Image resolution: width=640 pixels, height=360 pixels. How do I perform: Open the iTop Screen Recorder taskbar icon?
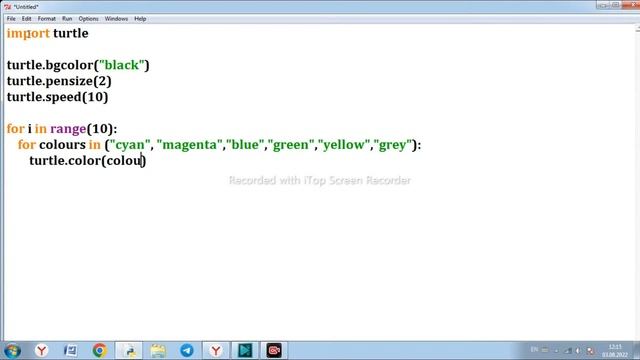pyautogui.click(x=274, y=351)
